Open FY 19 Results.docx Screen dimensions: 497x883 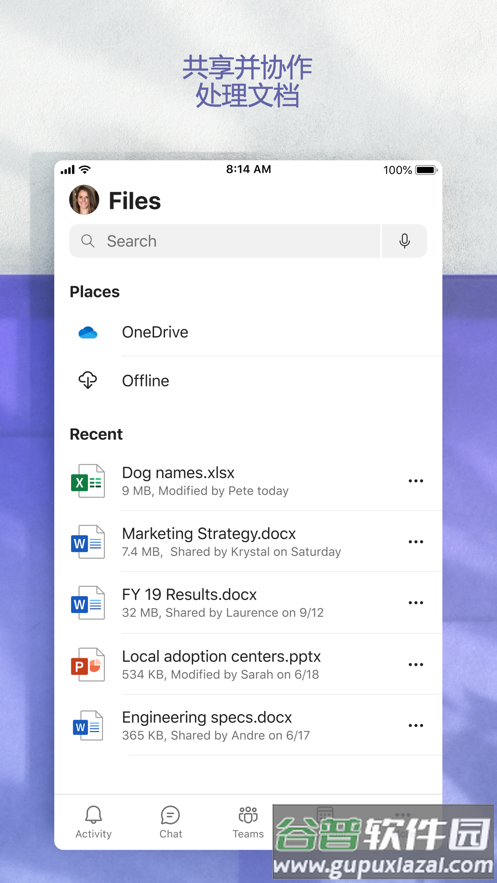pyautogui.click(x=248, y=603)
